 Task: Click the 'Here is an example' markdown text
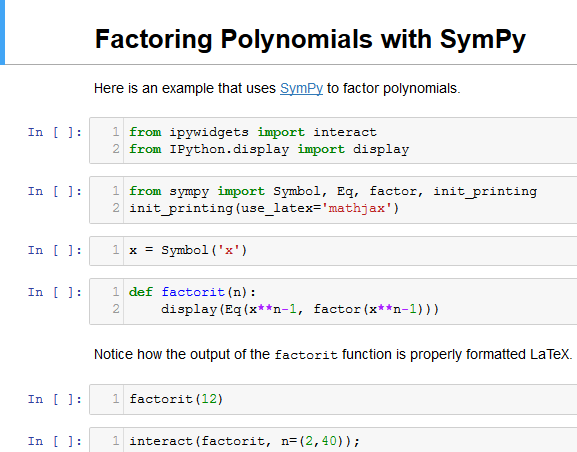(x=277, y=88)
